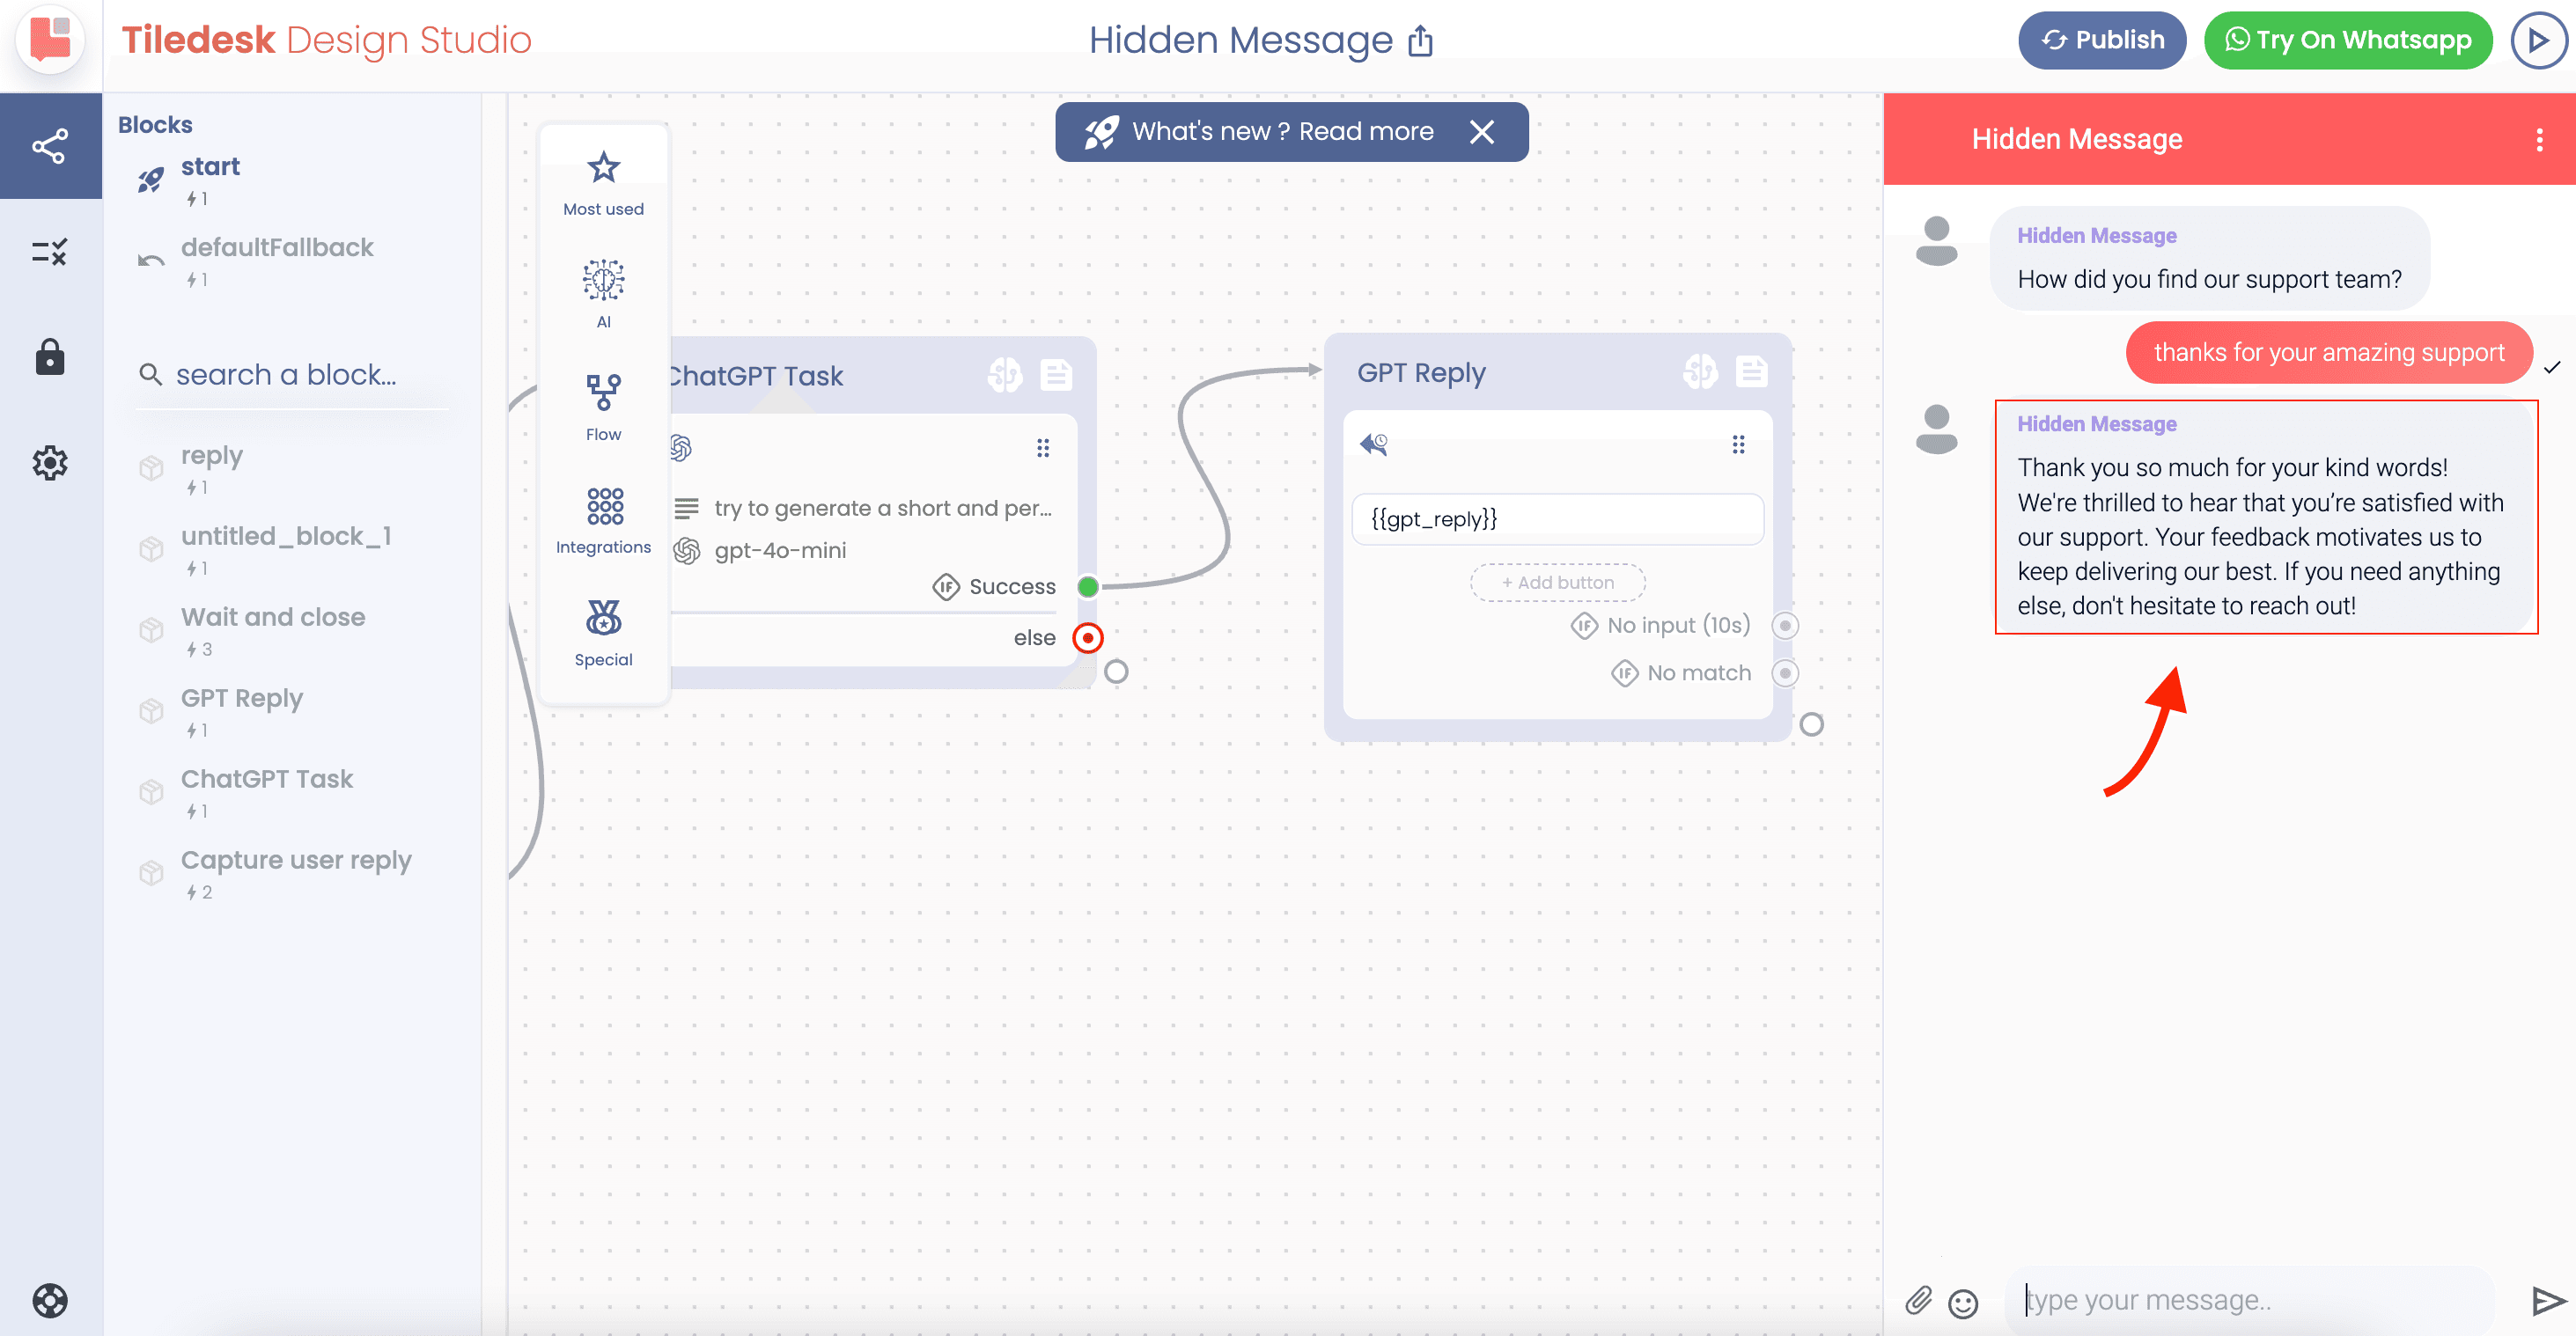Image resolution: width=2576 pixels, height=1336 pixels.
Task: Open What's new Read more link
Action: click(x=1366, y=131)
